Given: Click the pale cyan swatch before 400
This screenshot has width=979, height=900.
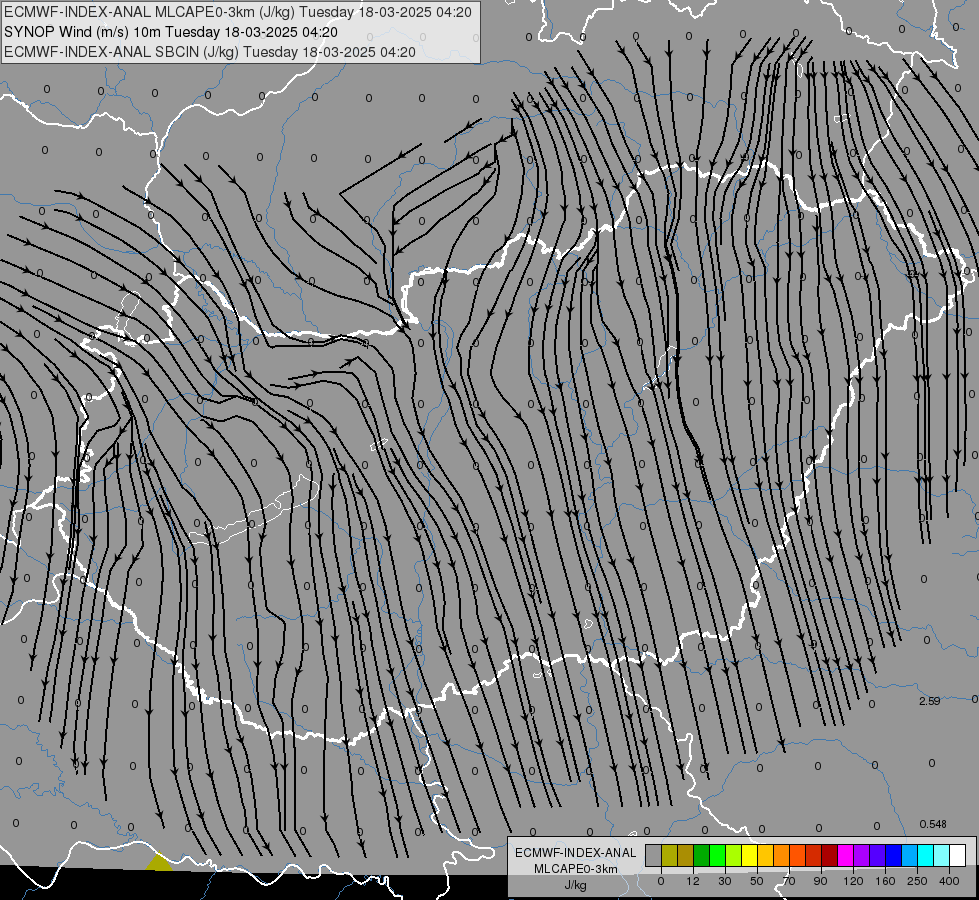Looking at the screenshot, I should tap(942, 855).
